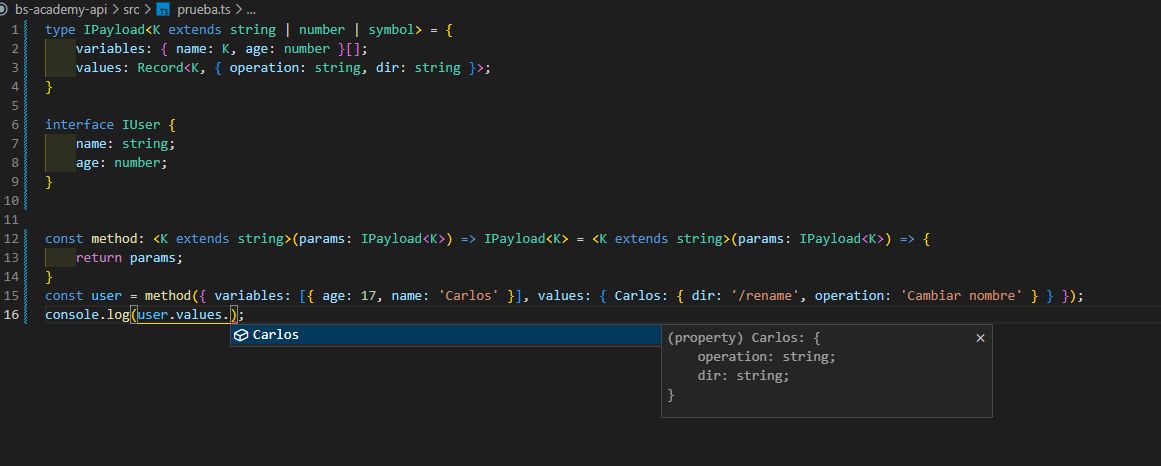
Task: Click 'symbol' type on line 1
Action: [392, 30]
